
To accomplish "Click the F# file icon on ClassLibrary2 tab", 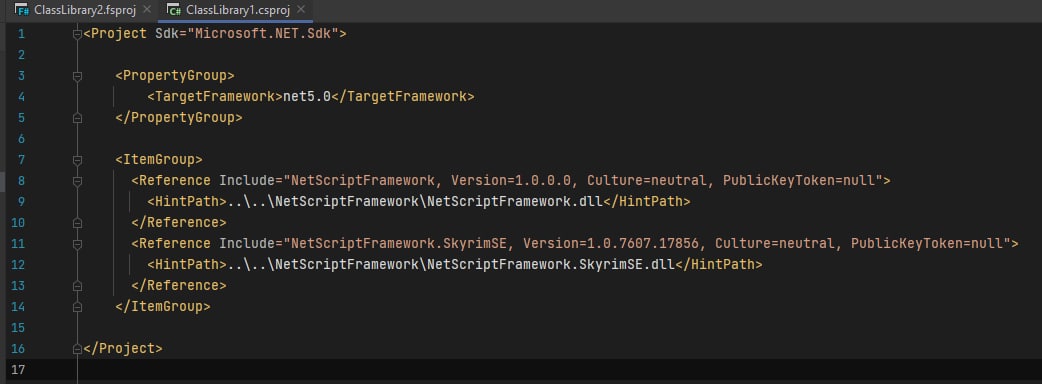I will point(22,10).
